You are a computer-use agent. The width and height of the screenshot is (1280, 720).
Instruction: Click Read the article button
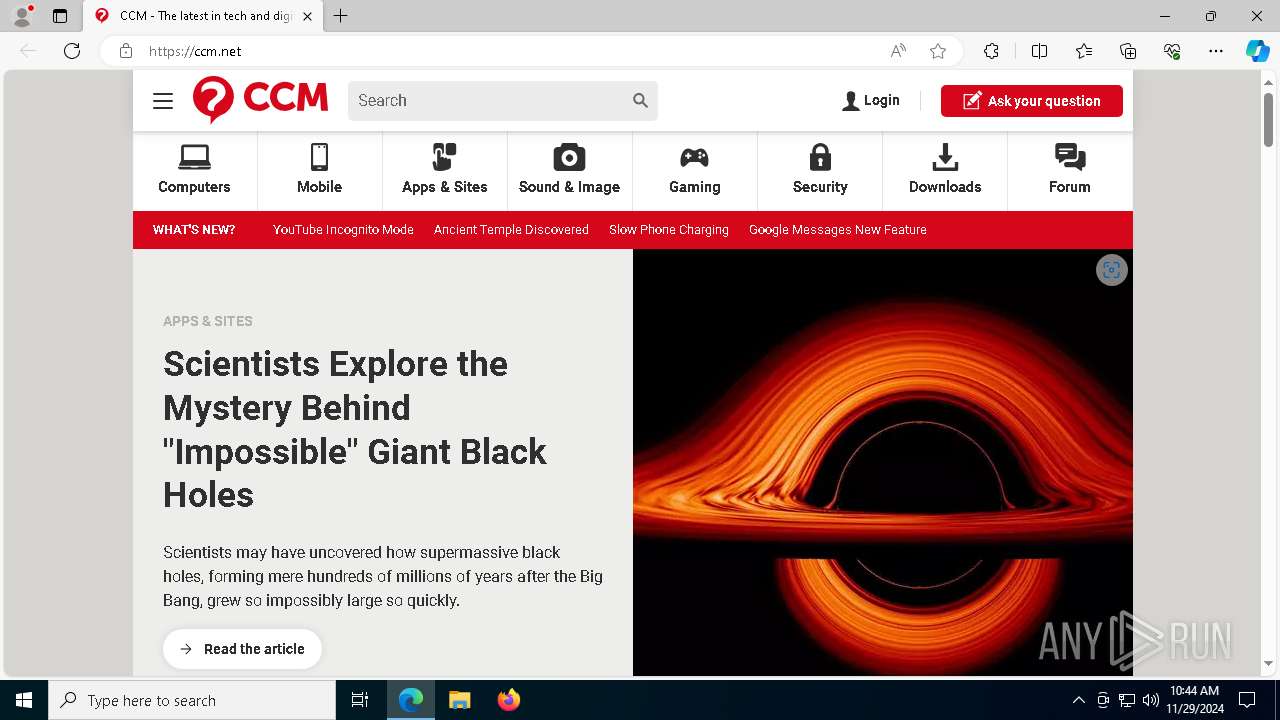pos(242,649)
